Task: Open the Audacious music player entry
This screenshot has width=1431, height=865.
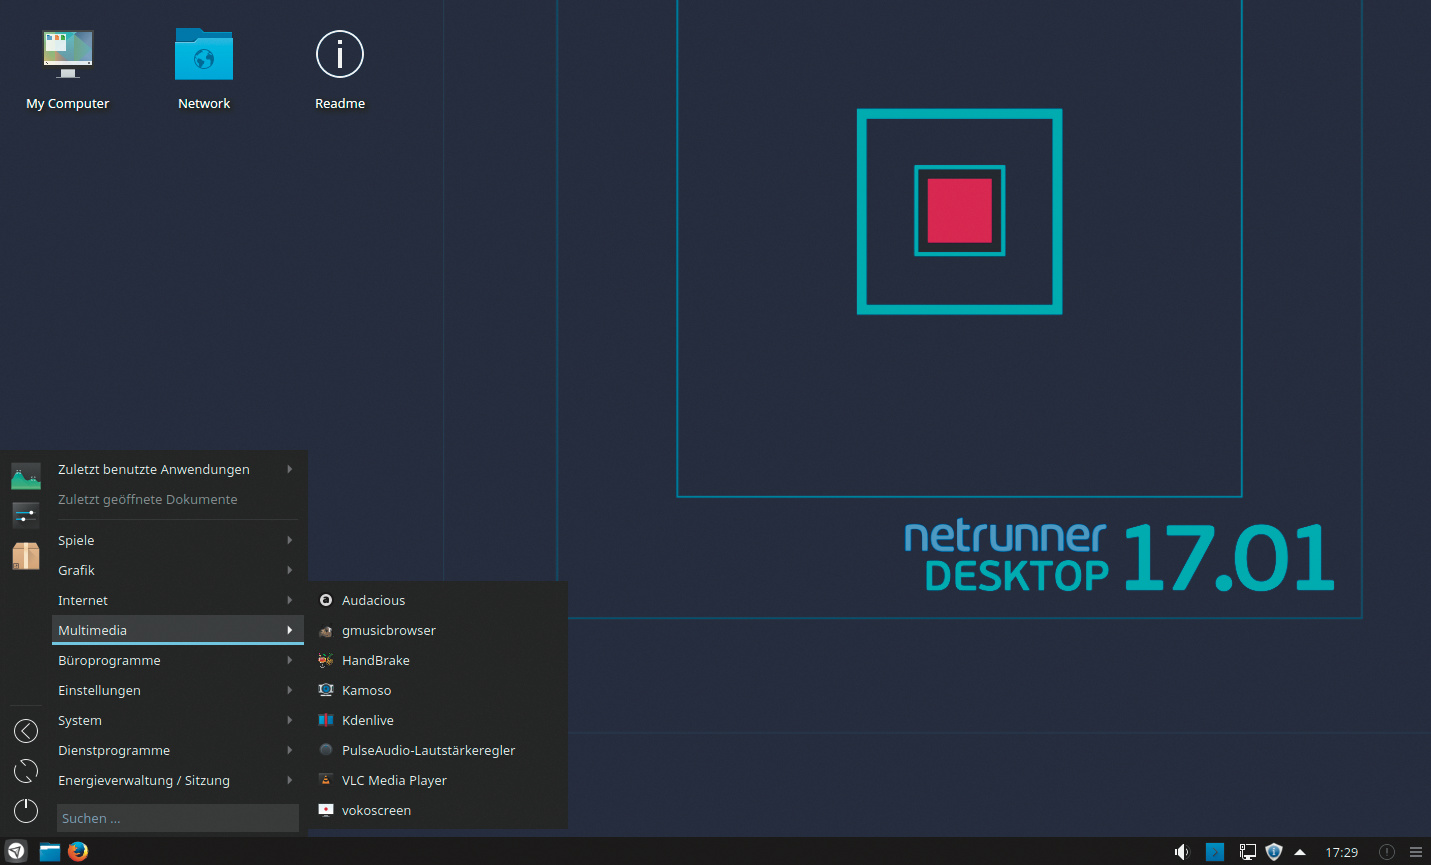Action: [x=373, y=600]
